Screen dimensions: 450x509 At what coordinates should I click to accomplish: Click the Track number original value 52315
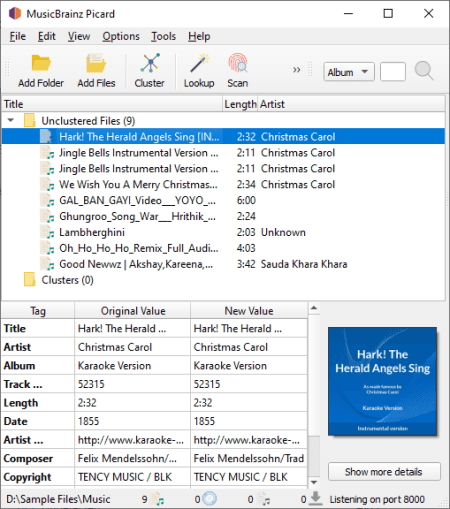tap(133, 384)
